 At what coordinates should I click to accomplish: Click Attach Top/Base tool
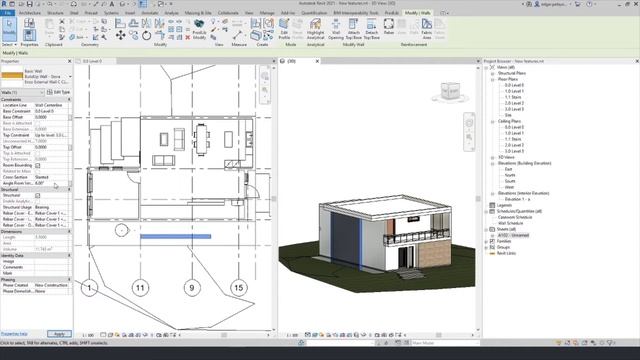coord(353,29)
